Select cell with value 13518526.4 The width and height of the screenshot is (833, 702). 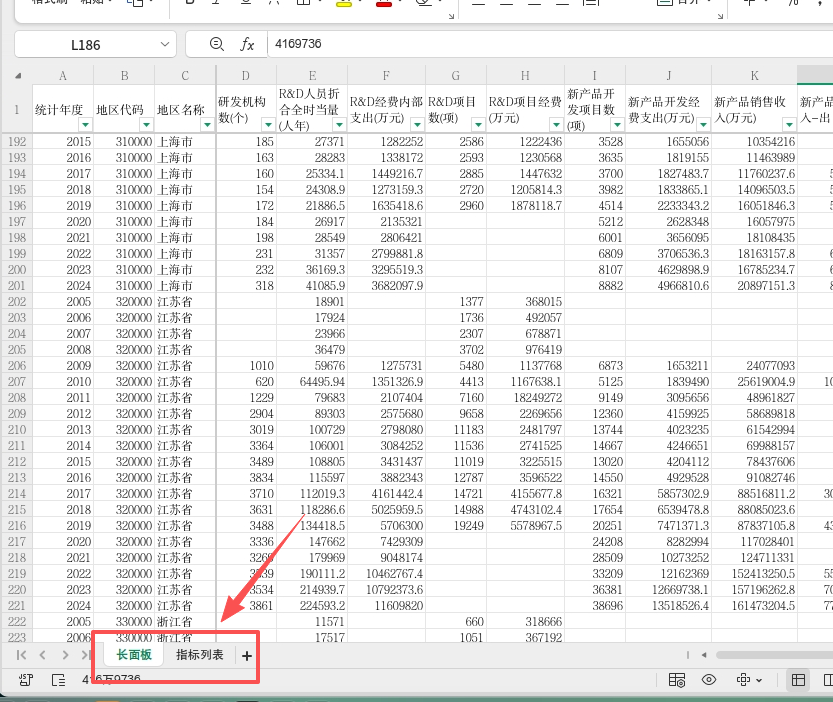[668, 605]
